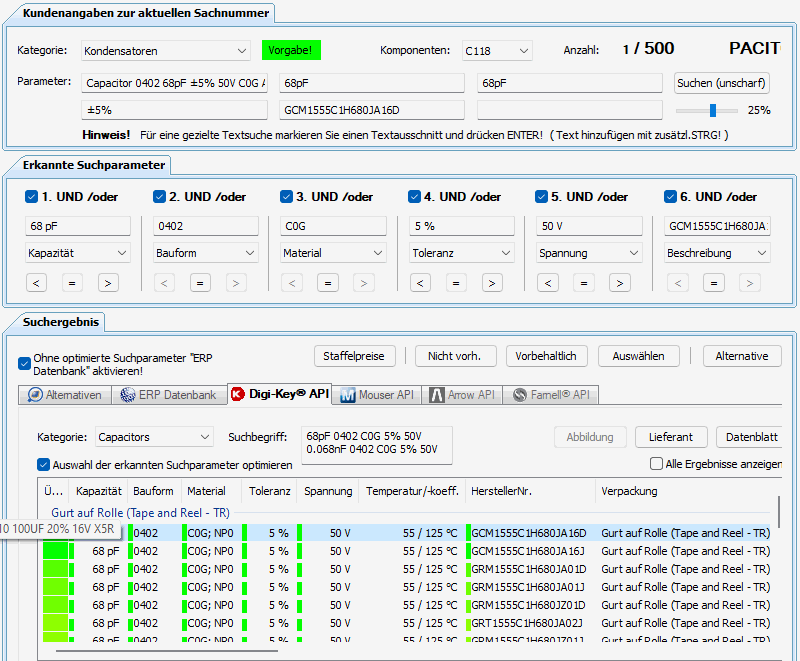Click the Staffelpreise button
800x661 pixels.
[x=355, y=356]
